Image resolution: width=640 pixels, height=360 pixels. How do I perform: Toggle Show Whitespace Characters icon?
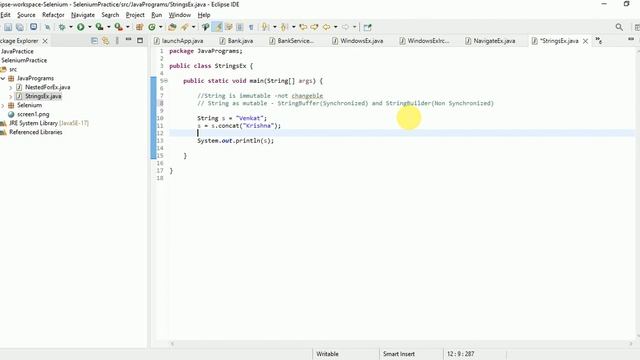251,27
